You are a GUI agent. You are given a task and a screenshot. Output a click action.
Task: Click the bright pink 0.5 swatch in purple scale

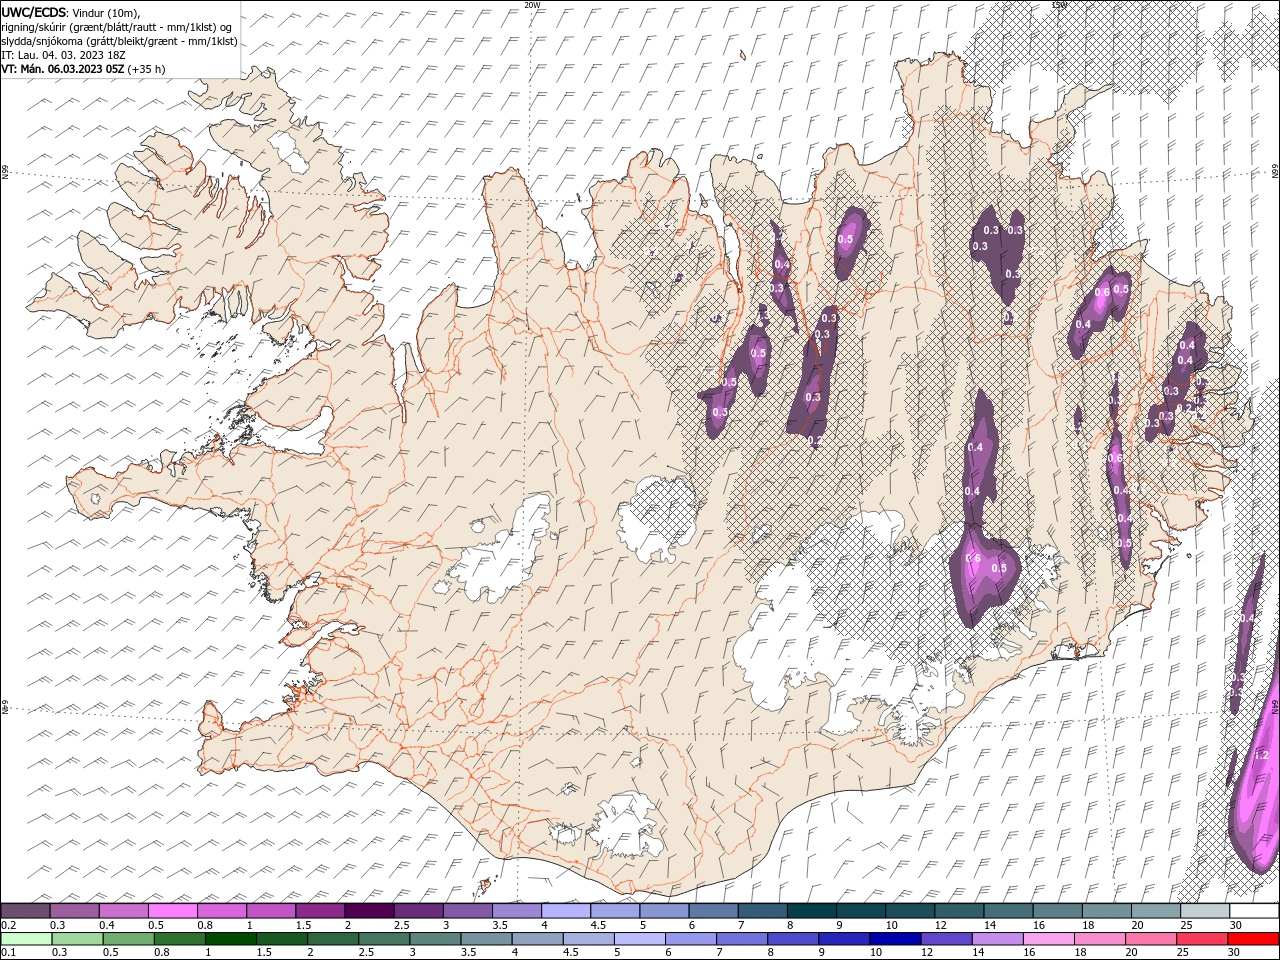[x=173, y=911]
